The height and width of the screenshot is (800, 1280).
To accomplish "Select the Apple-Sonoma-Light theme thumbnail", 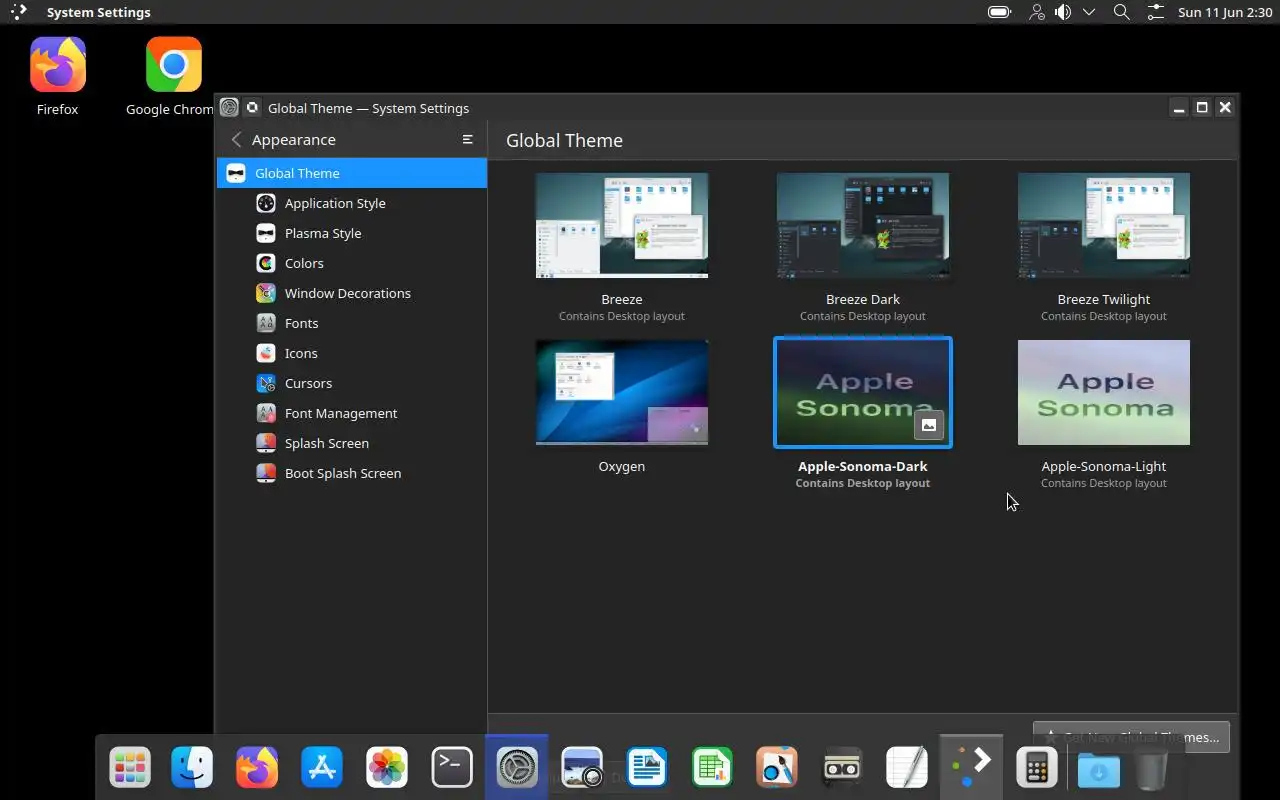I will pos(1104,392).
